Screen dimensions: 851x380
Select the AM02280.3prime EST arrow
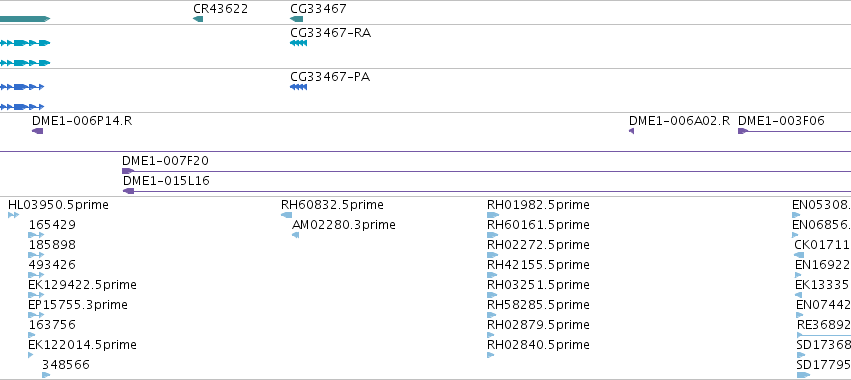tap(296, 235)
